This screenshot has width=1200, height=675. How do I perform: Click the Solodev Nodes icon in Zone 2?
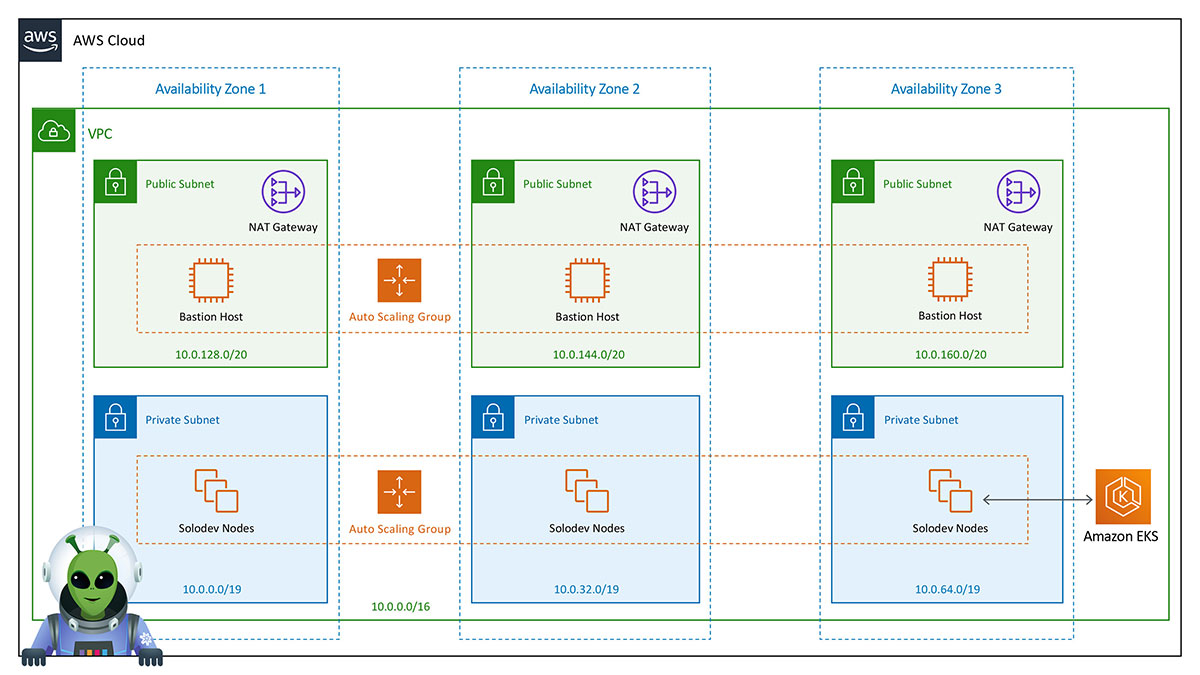click(x=587, y=490)
